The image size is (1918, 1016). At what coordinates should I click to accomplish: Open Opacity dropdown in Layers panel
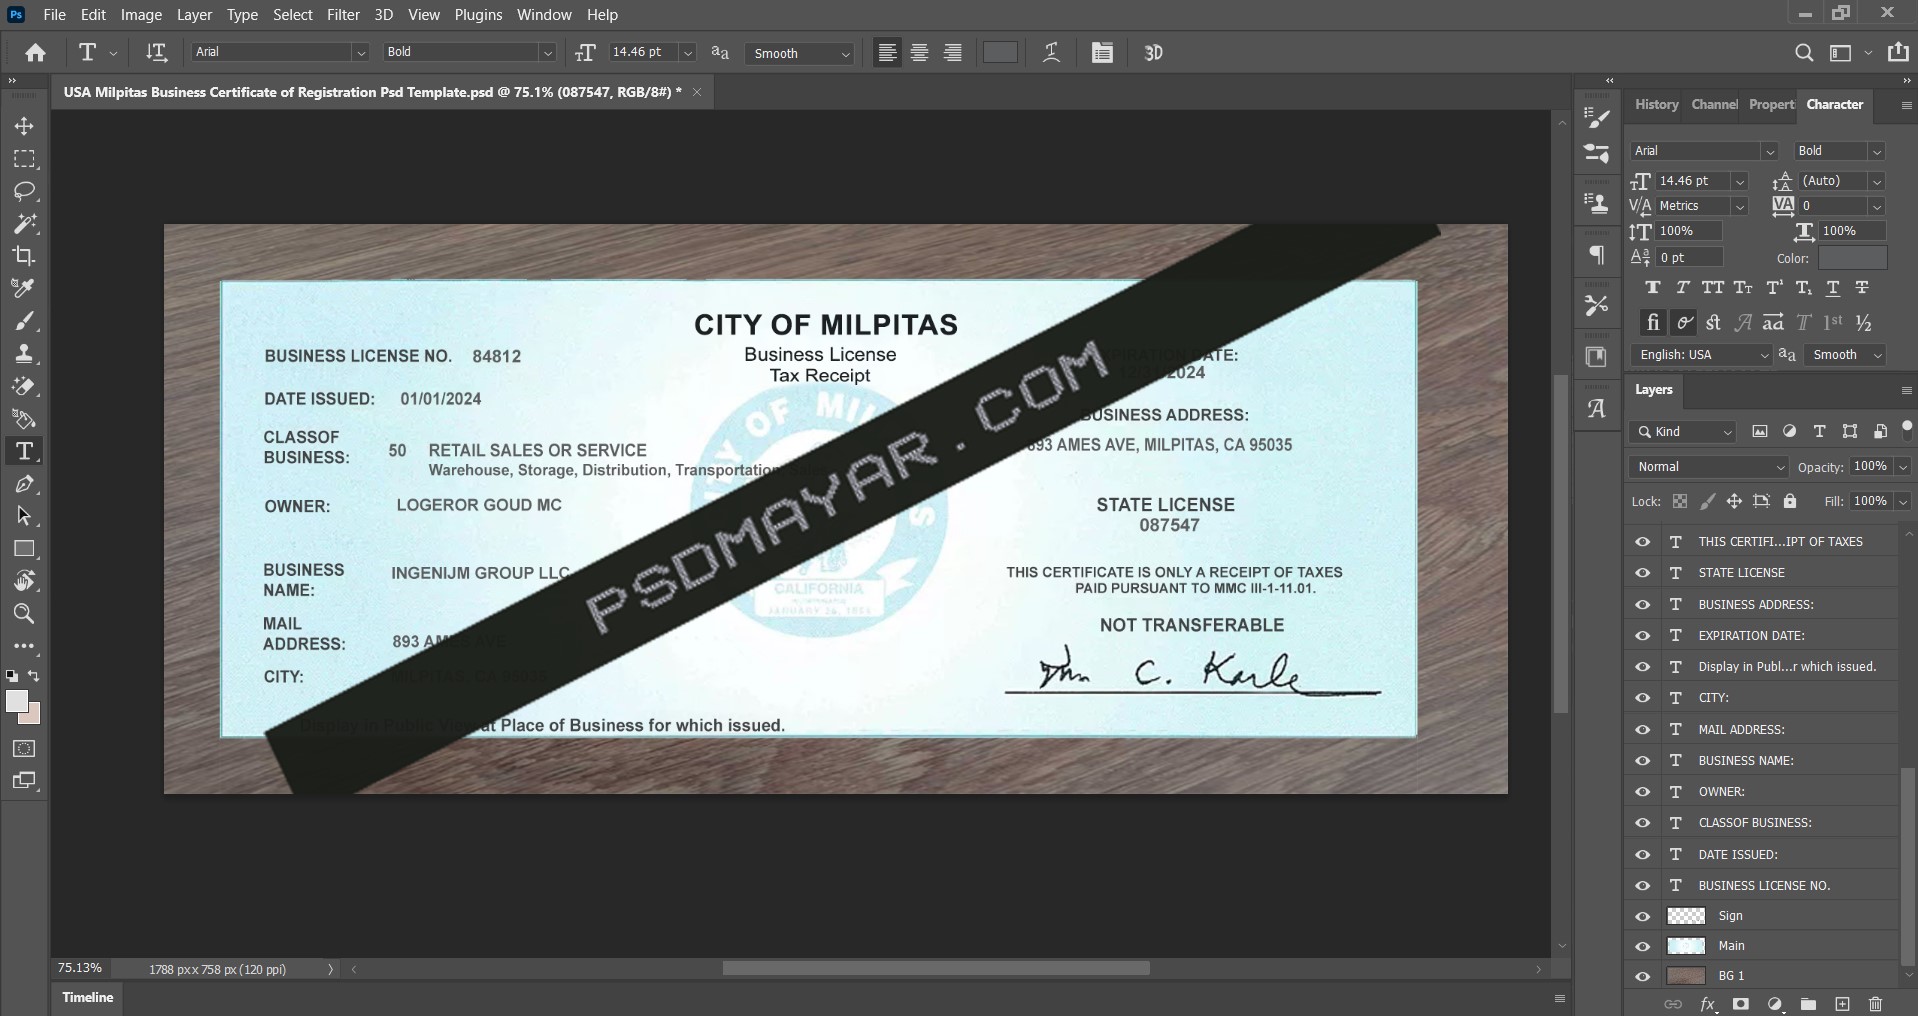pyautogui.click(x=1902, y=467)
